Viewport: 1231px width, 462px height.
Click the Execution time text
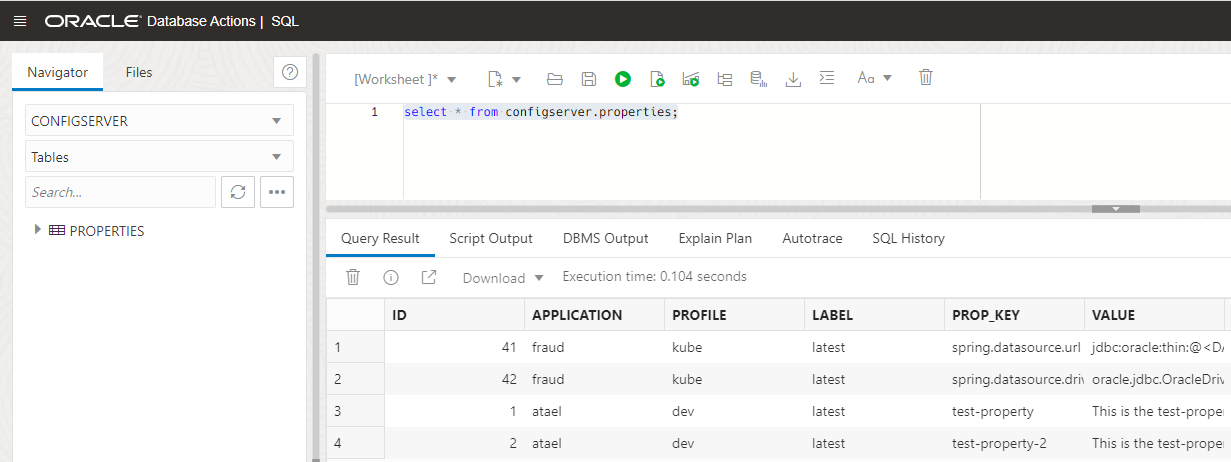[x=654, y=276]
